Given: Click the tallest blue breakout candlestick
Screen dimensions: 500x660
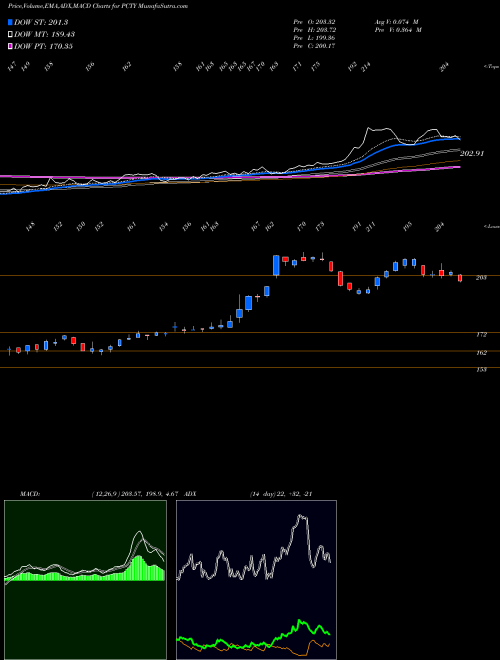Looking at the screenshot, I should [276, 266].
